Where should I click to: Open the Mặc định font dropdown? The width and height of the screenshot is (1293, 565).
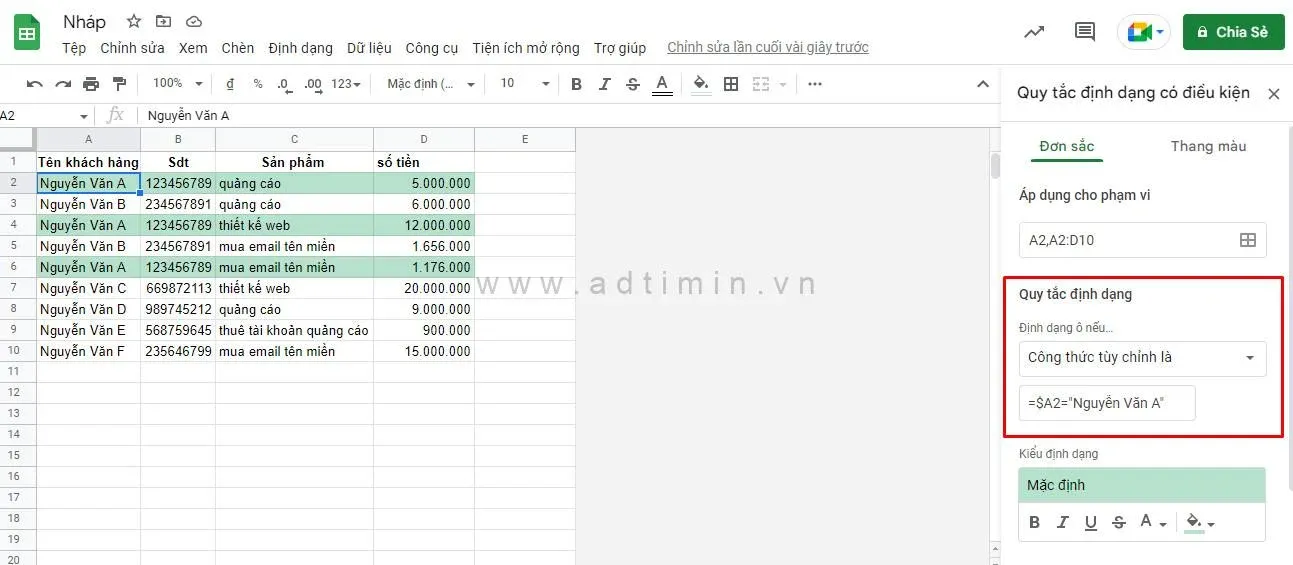click(431, 84)
